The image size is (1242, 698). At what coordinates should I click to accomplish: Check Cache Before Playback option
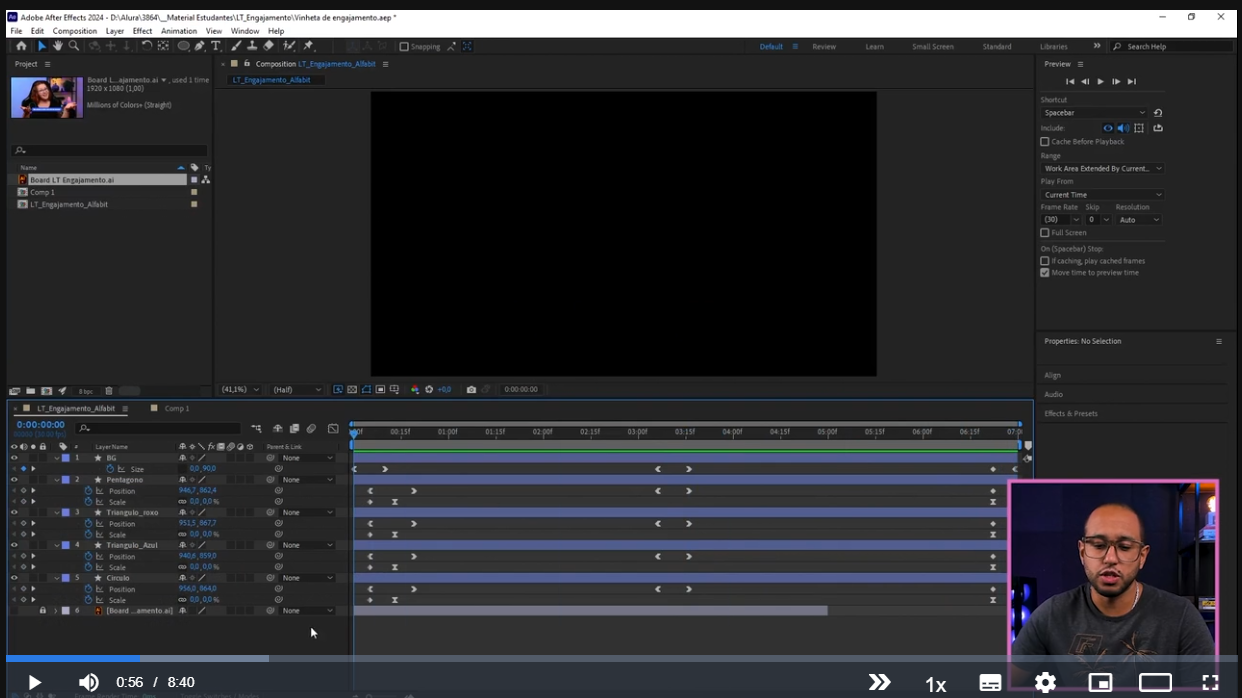[x=1045, y=142]
